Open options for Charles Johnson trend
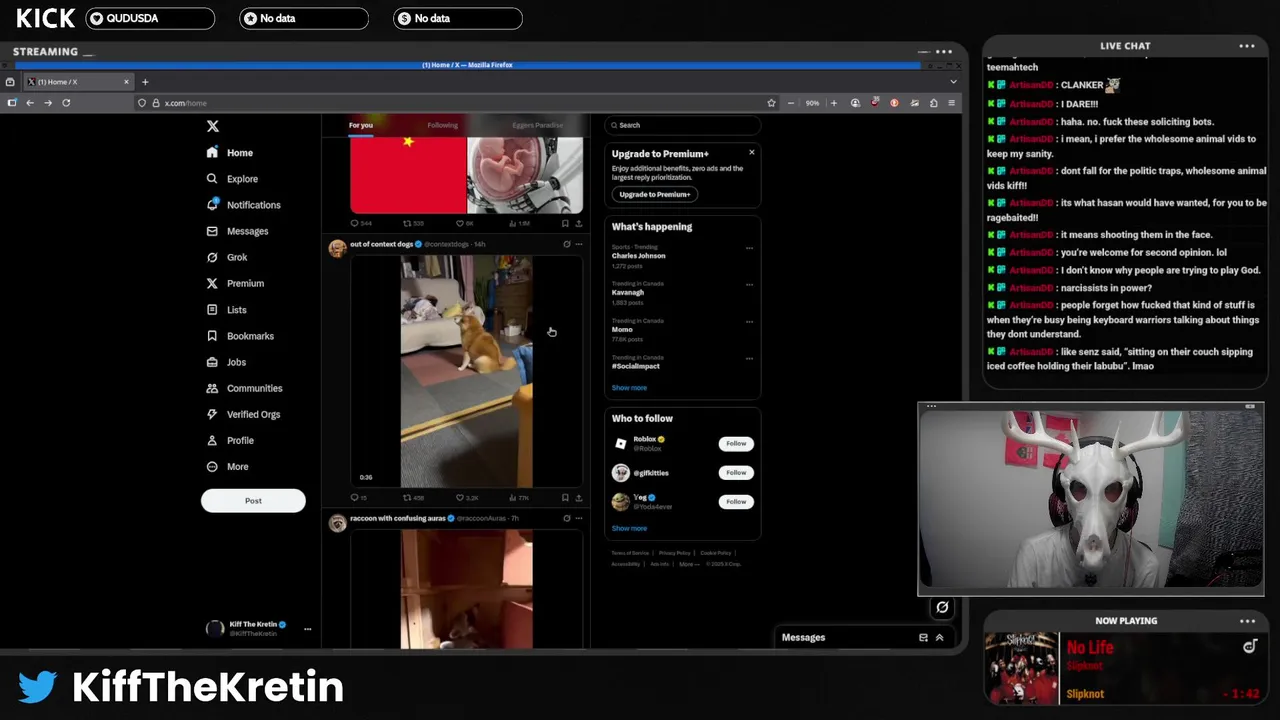This screenshot has height=720, width=1280. pyautogui.click(x=749, y=248)
